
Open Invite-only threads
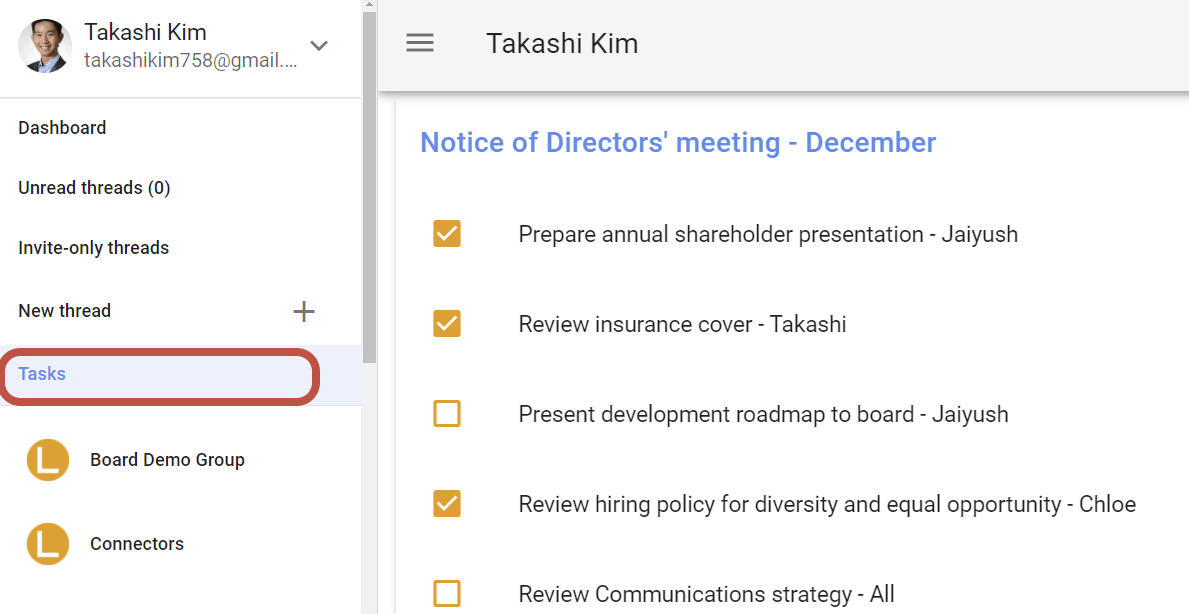[93, 248]
